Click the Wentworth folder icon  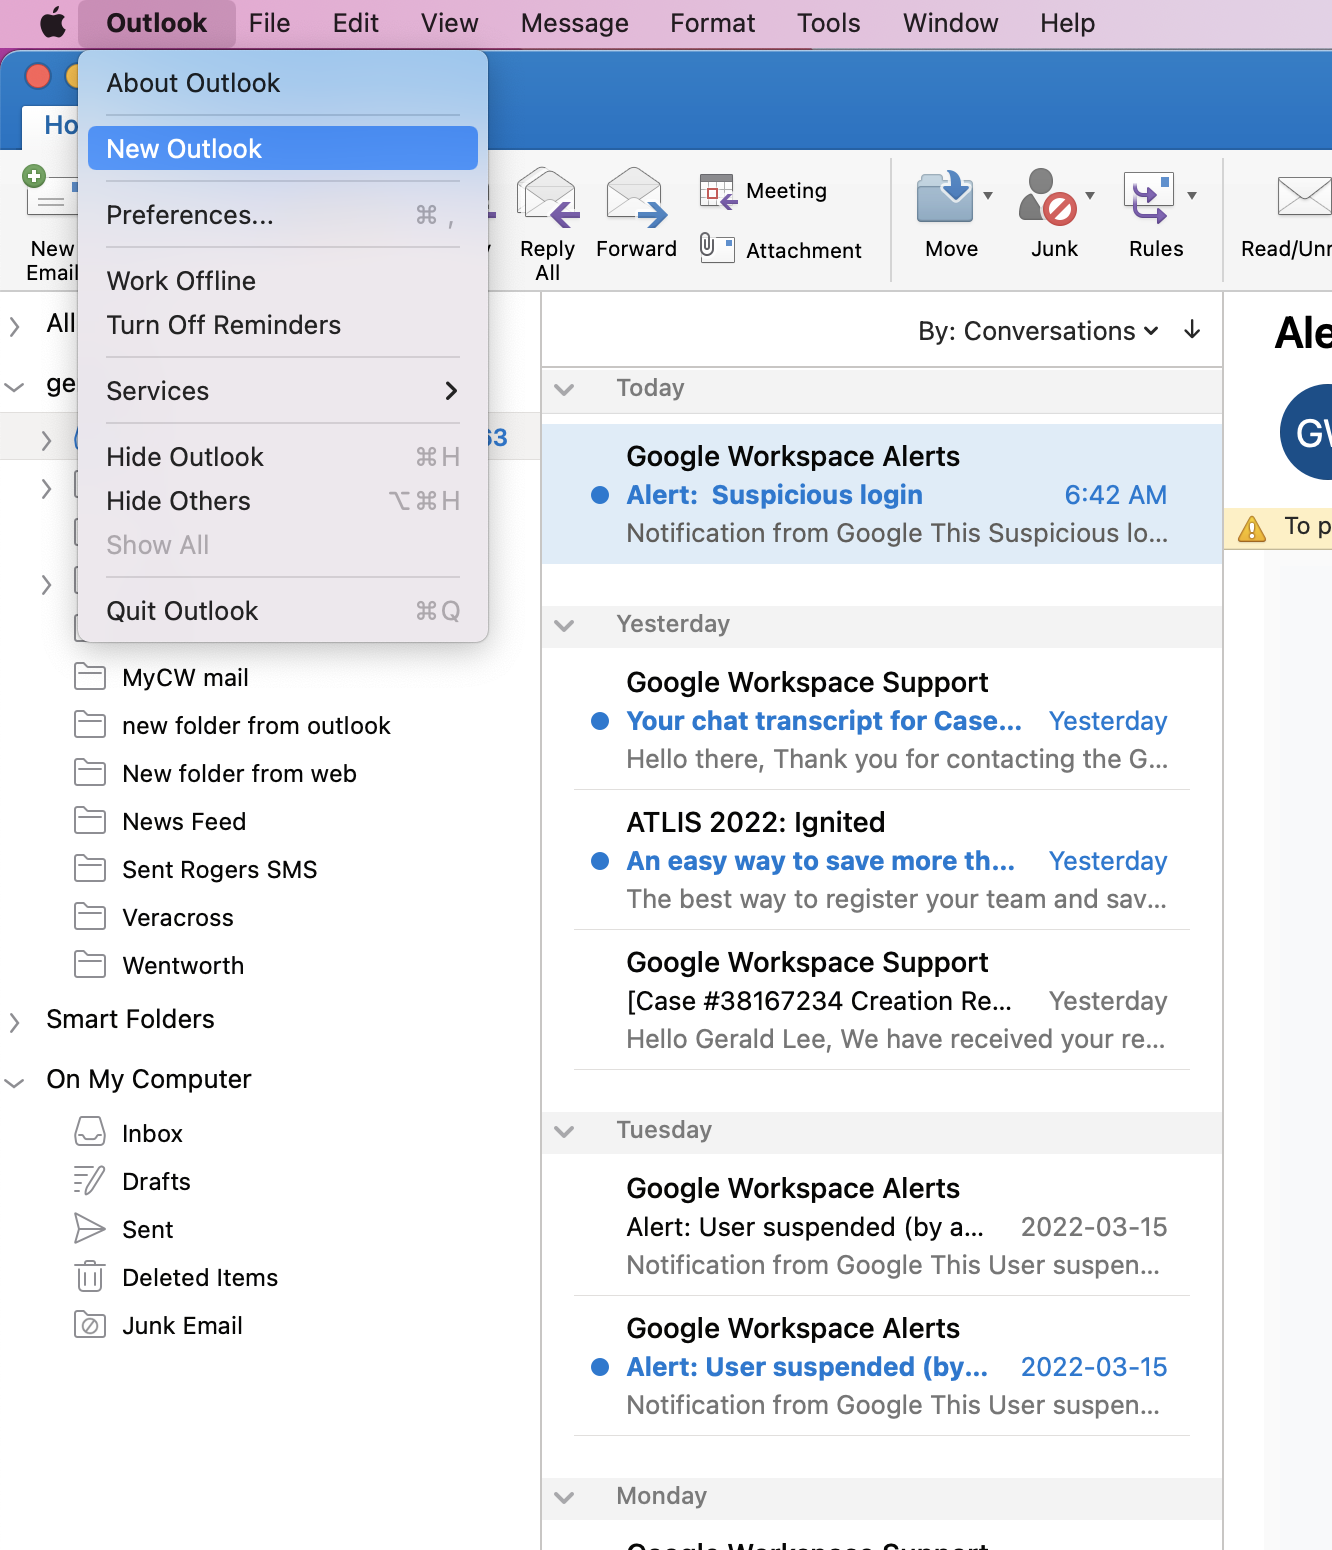[90, 965]
